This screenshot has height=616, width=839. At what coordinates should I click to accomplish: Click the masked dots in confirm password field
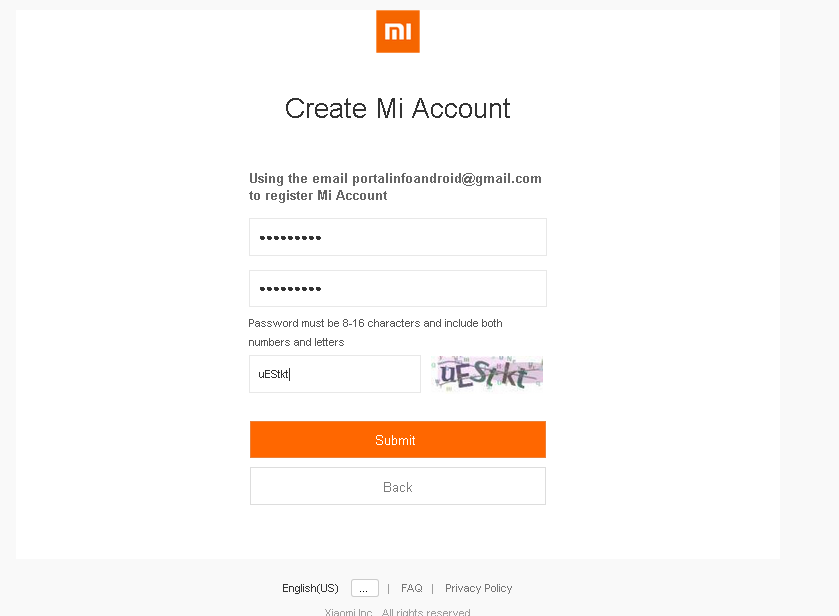coord(290,289)
